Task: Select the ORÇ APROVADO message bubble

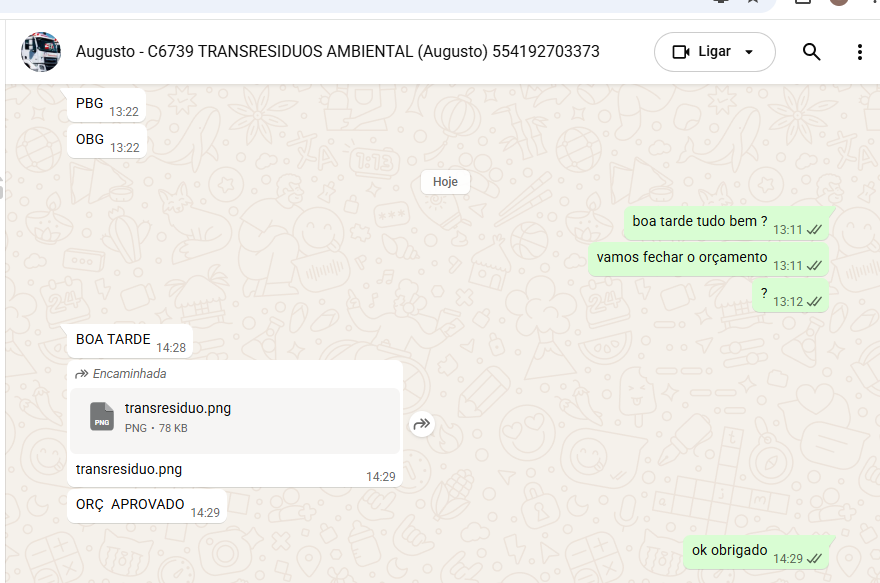Action: (147, 506)
